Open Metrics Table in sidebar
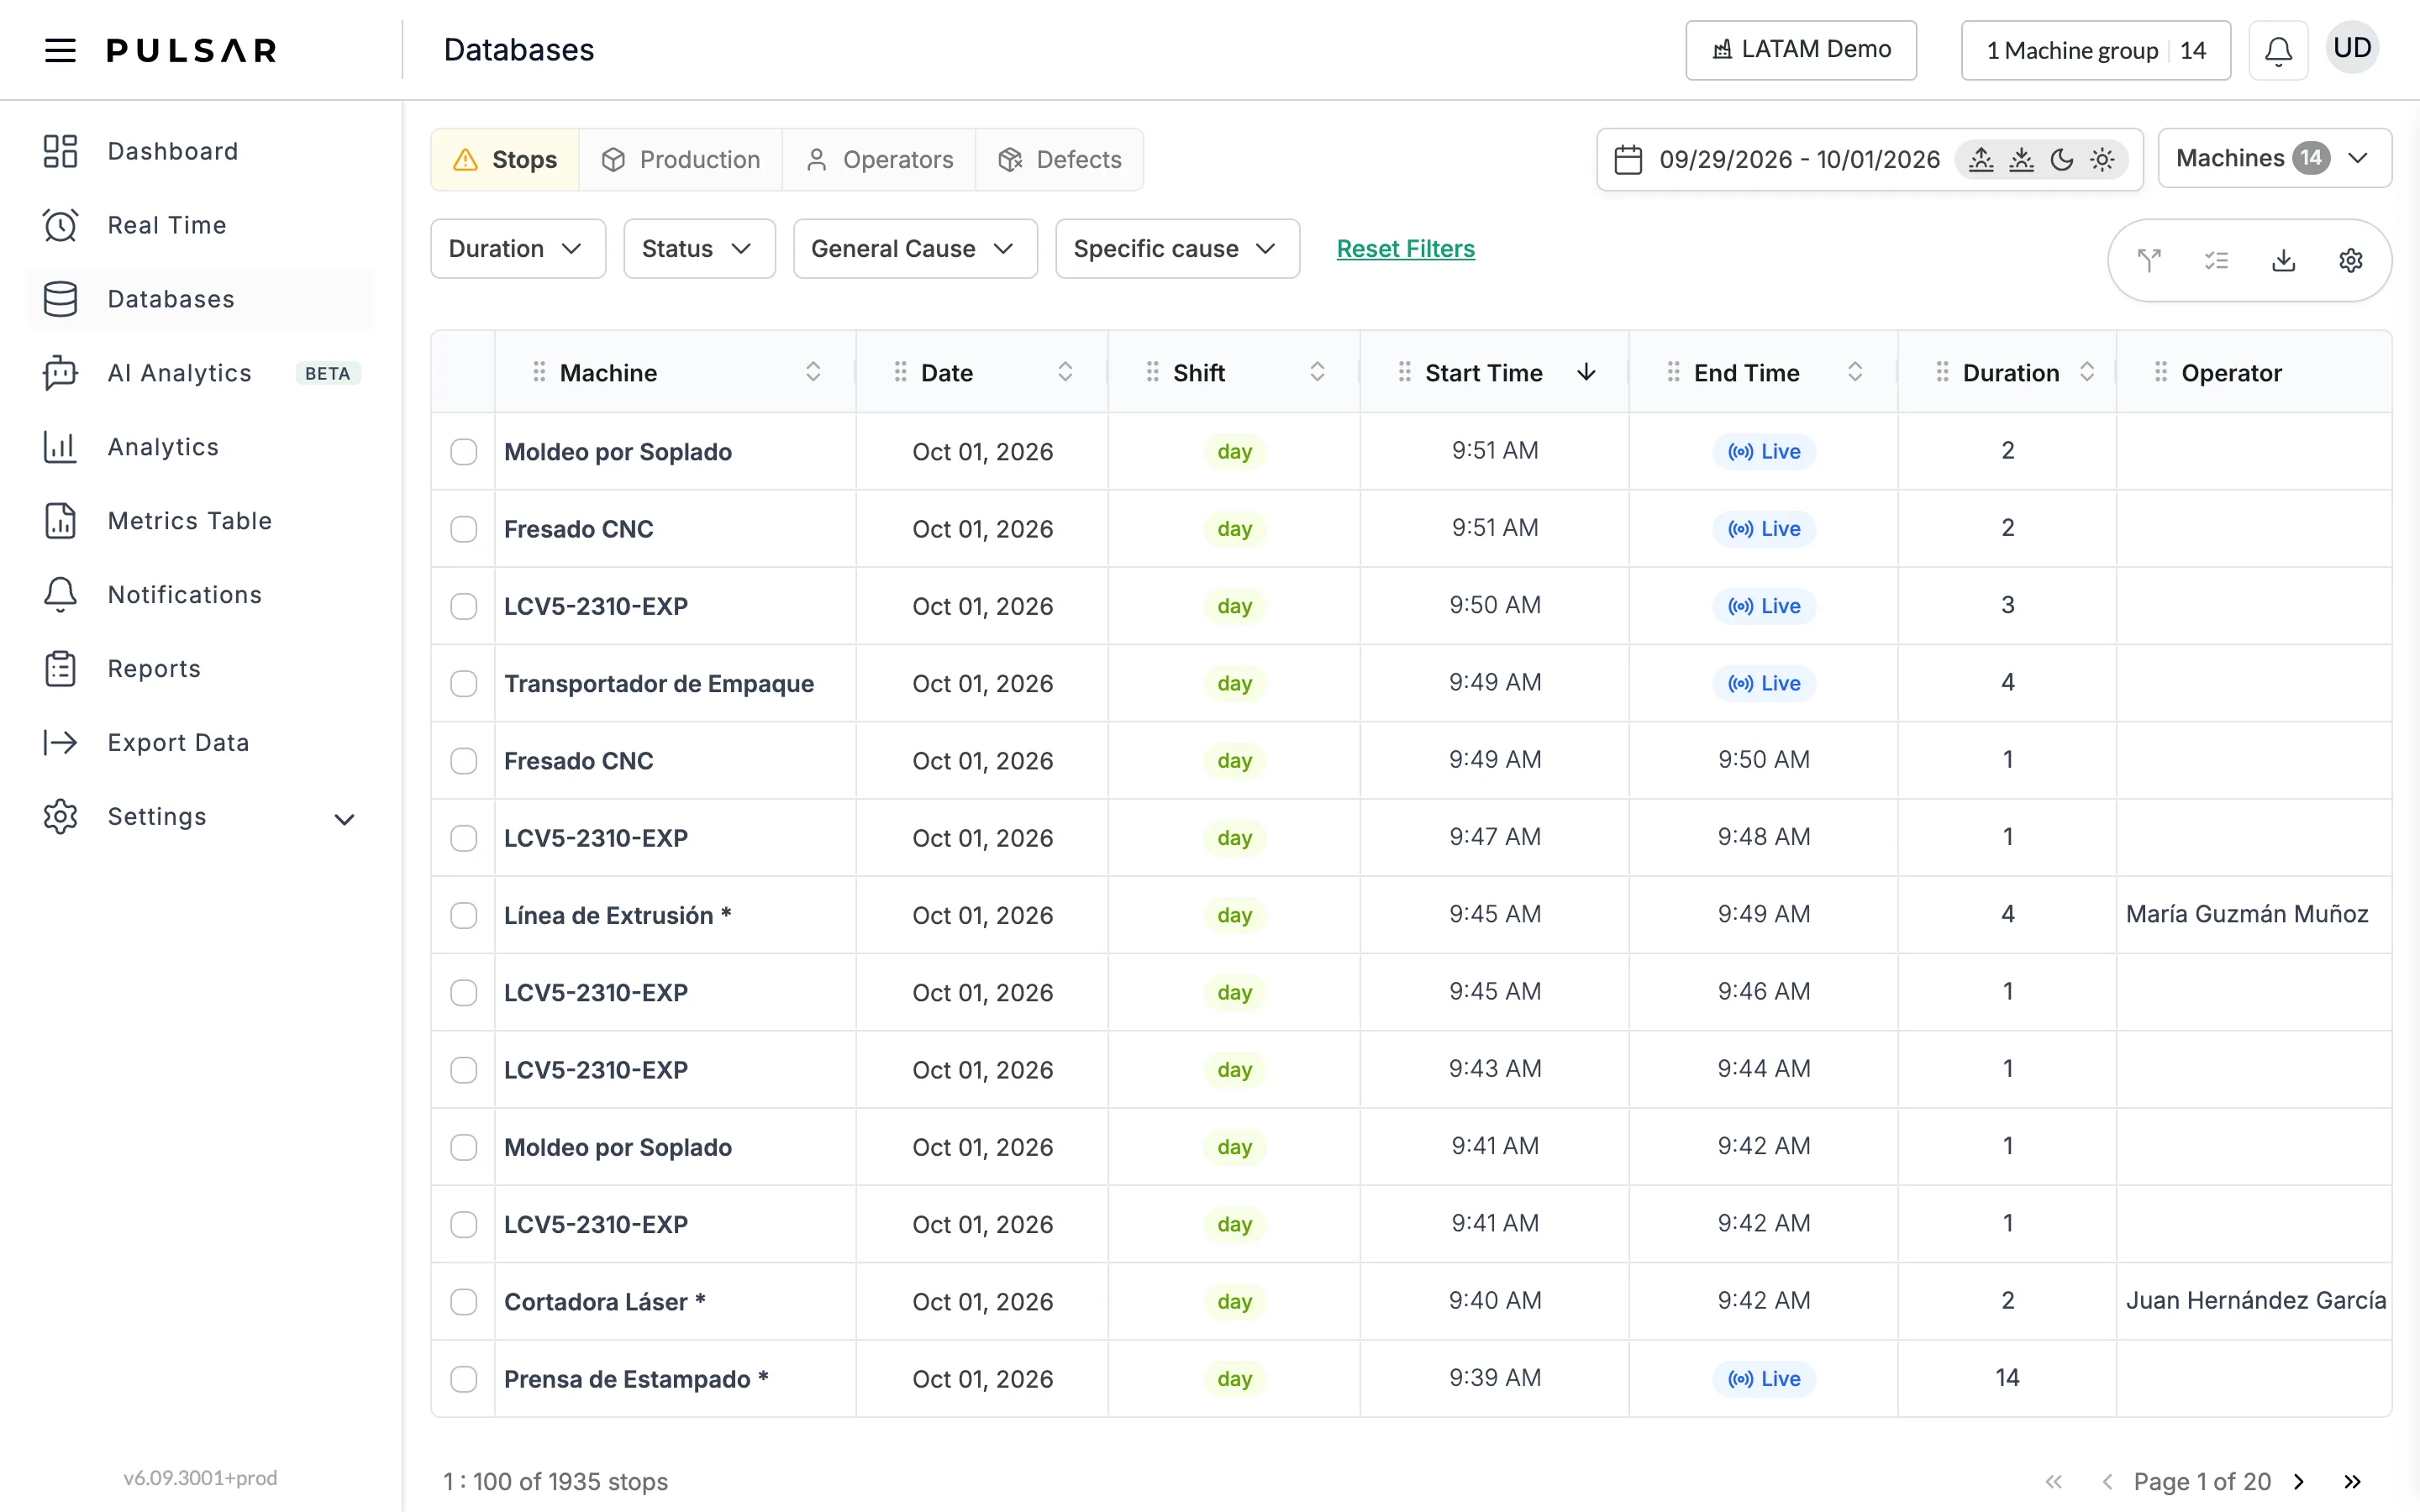This screenshot has height=1512, width=2420. (x=201, y=521)
